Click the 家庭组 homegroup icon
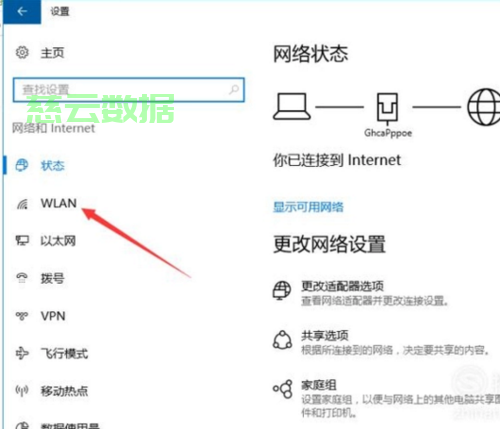 283,389
